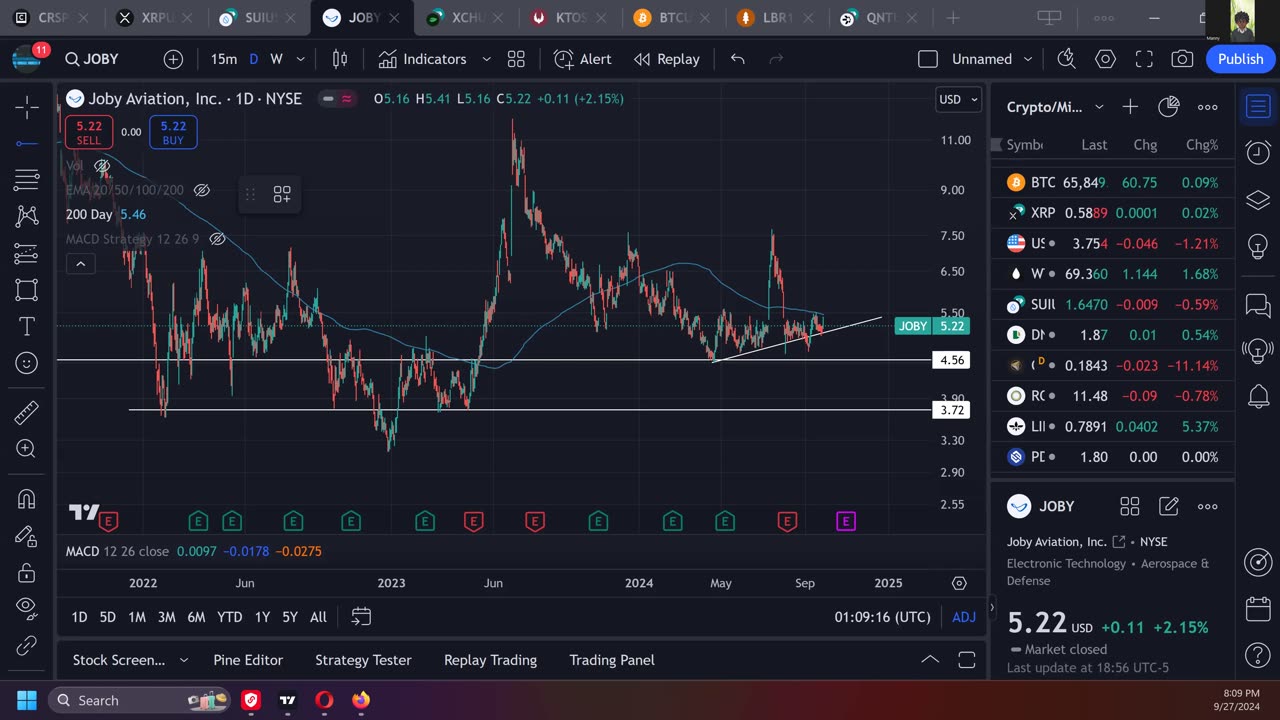Screen dimensions: 1280x720
Task: Enter fullscreen chart mode
Action: pos(1144,59)
